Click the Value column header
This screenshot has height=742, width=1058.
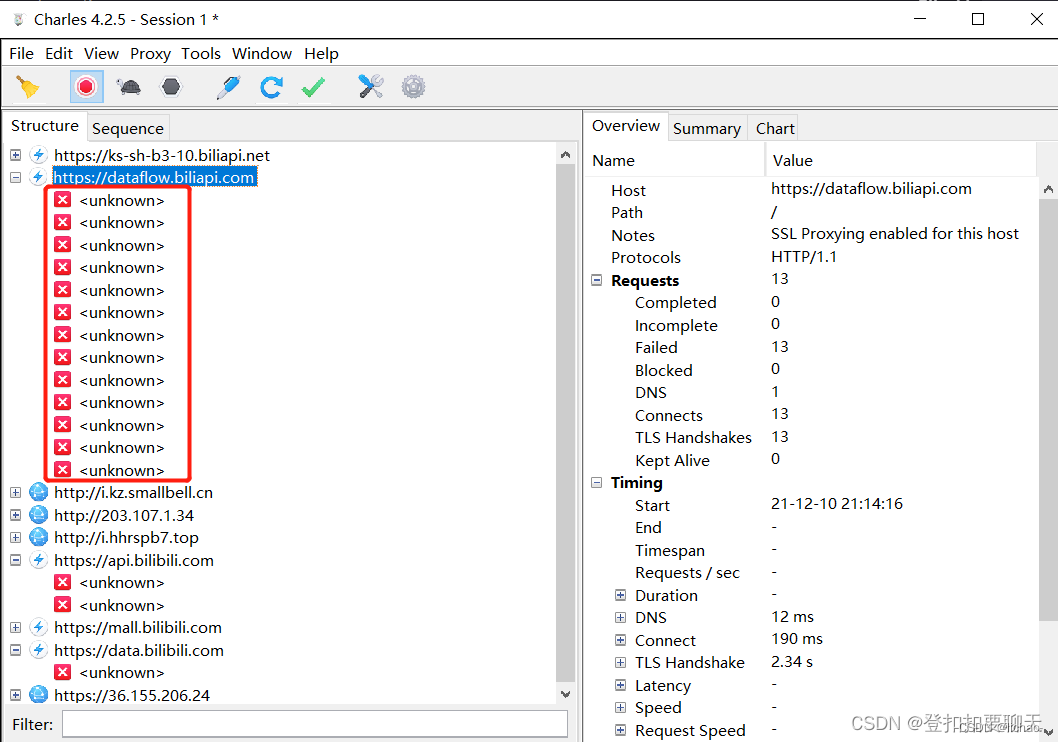click(901, 161)
